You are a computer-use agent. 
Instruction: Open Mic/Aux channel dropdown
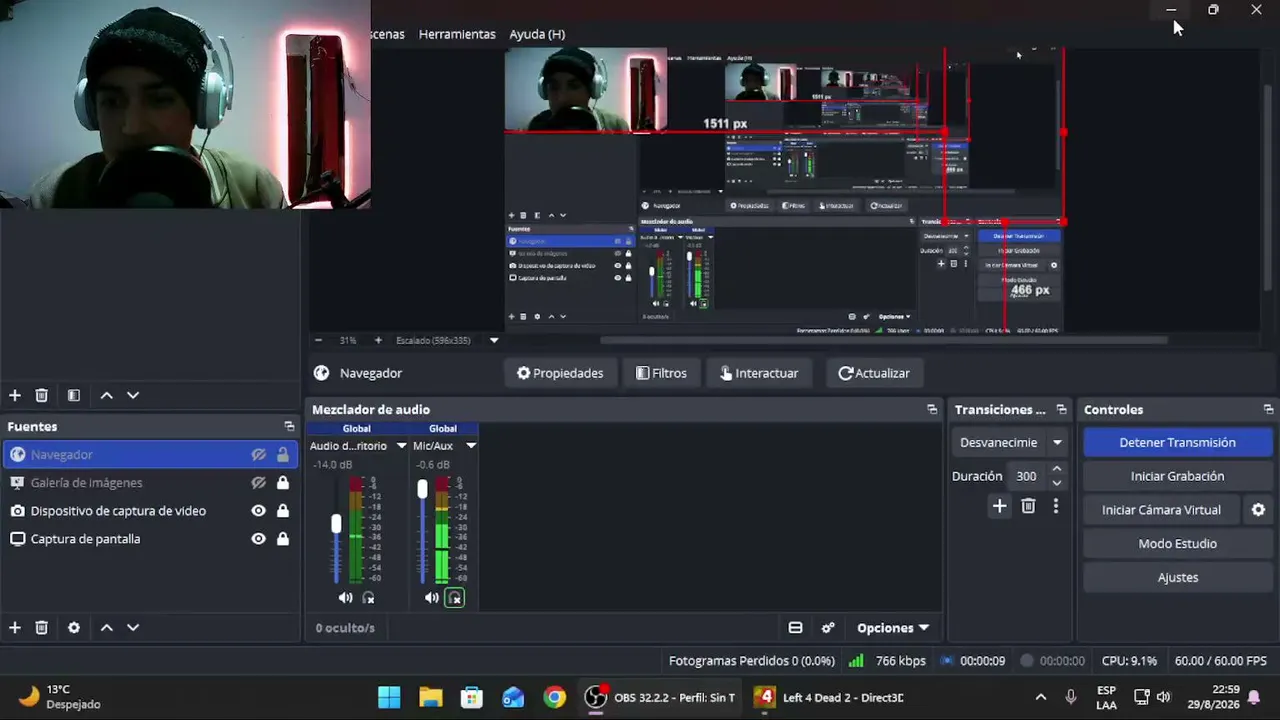471,446
